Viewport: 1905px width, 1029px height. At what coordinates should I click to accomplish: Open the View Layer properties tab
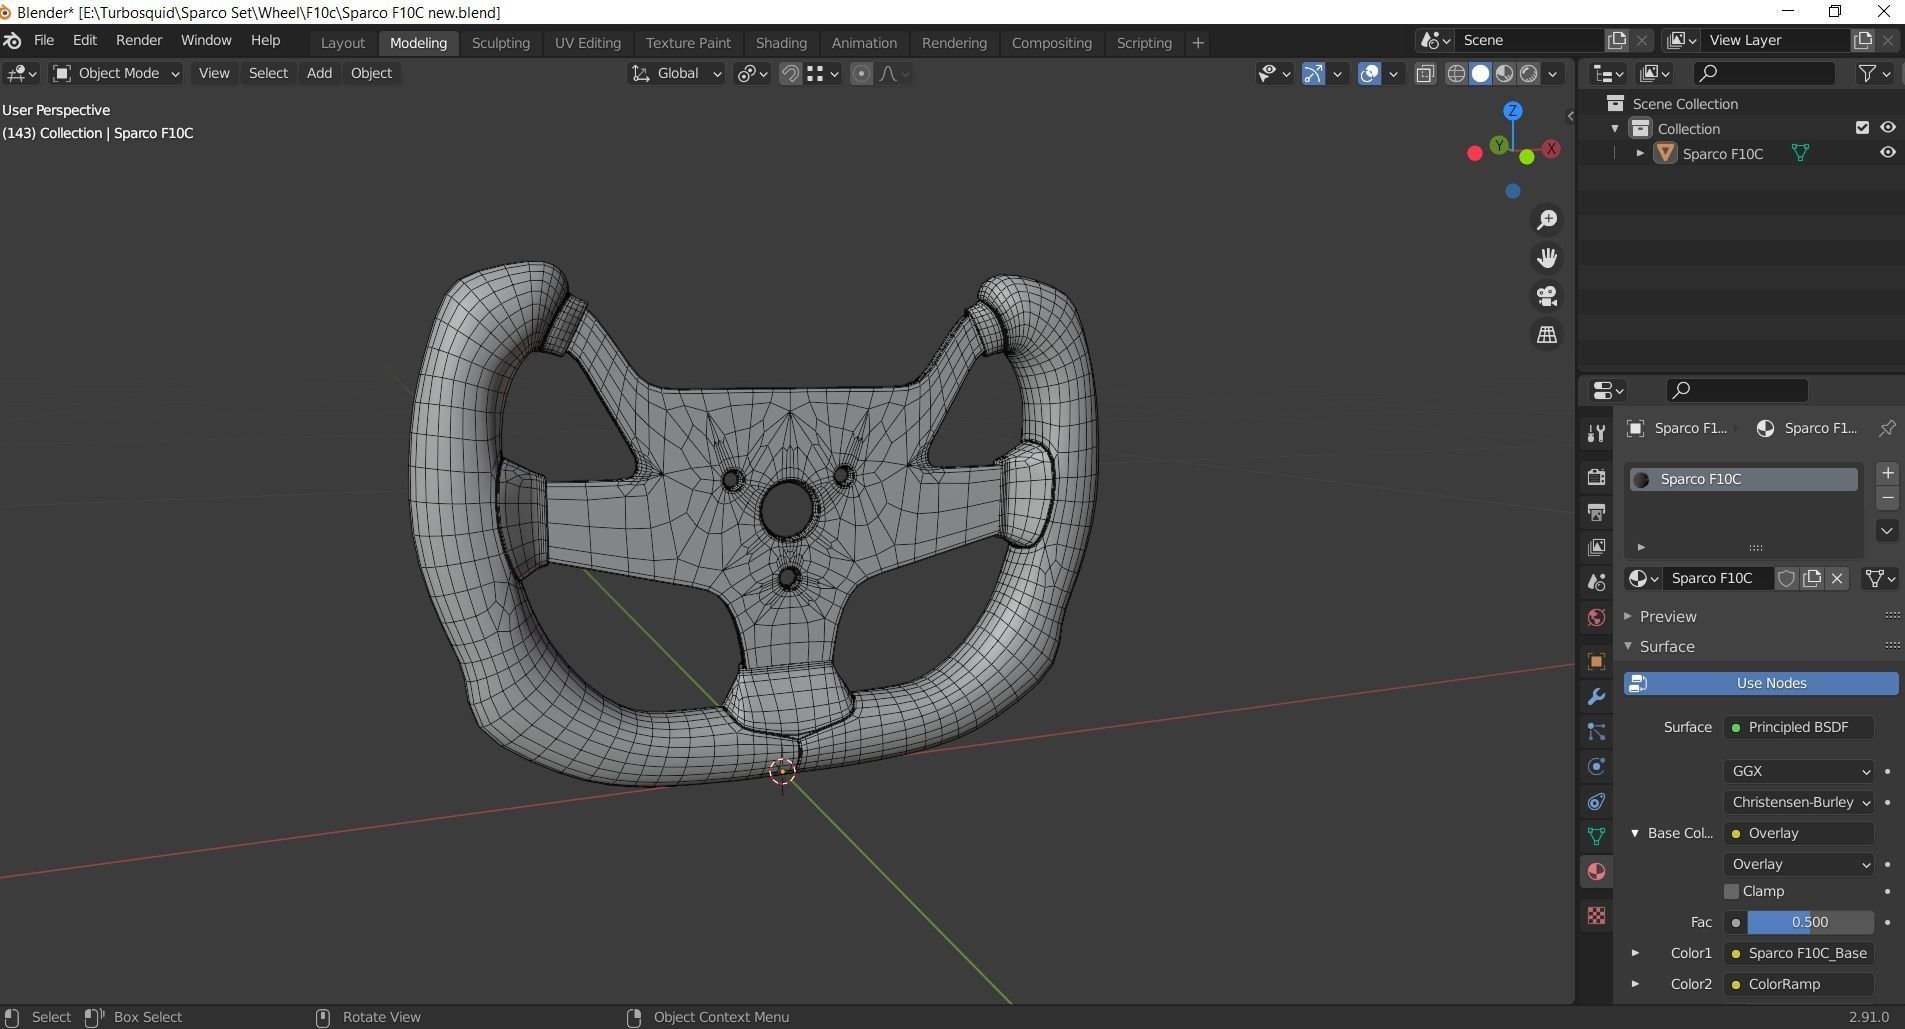1596,547
